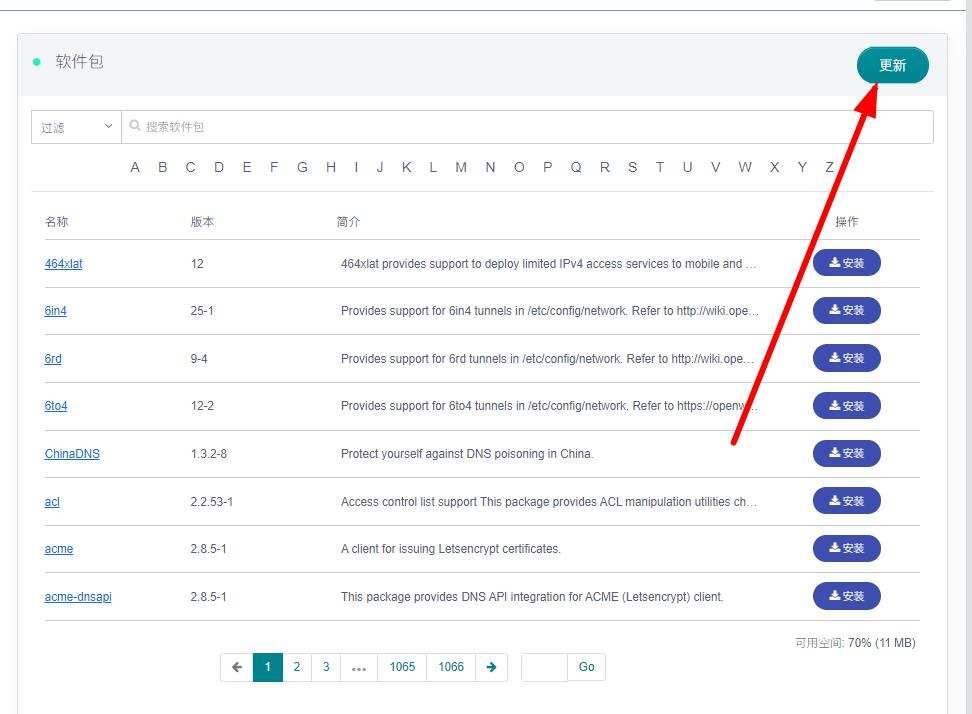Open the 6in4 package link

[x=55, y=311]
